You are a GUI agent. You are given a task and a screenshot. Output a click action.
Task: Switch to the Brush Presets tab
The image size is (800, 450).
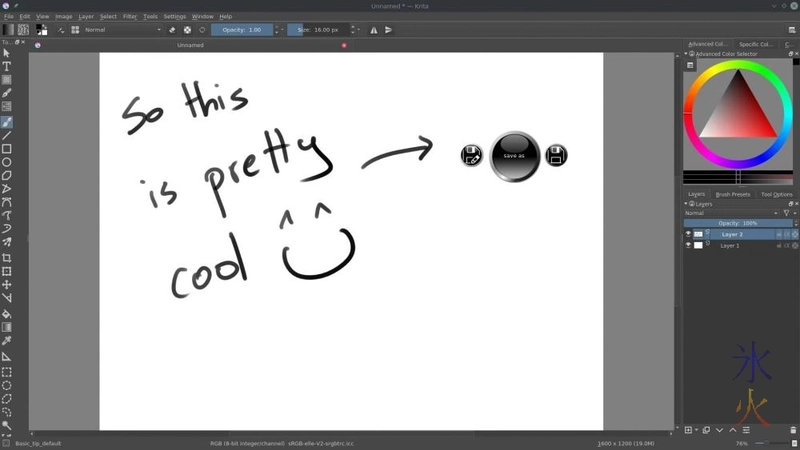733,194
